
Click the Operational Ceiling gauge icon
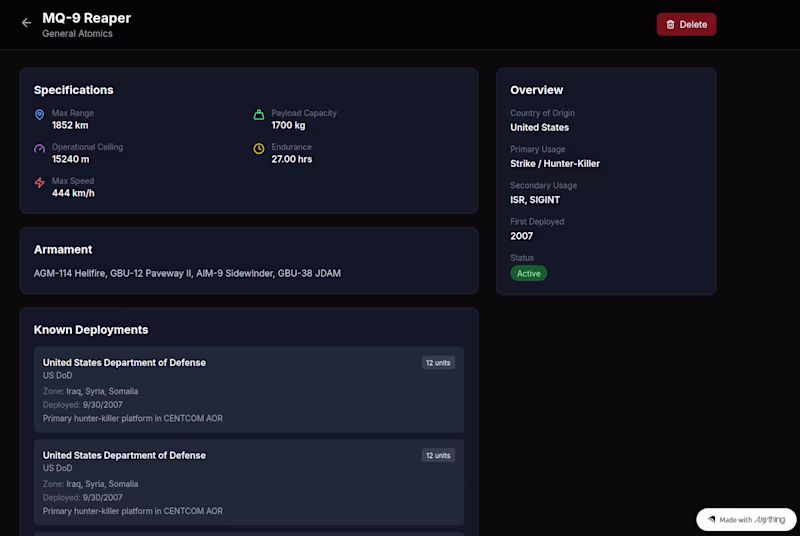39,148
